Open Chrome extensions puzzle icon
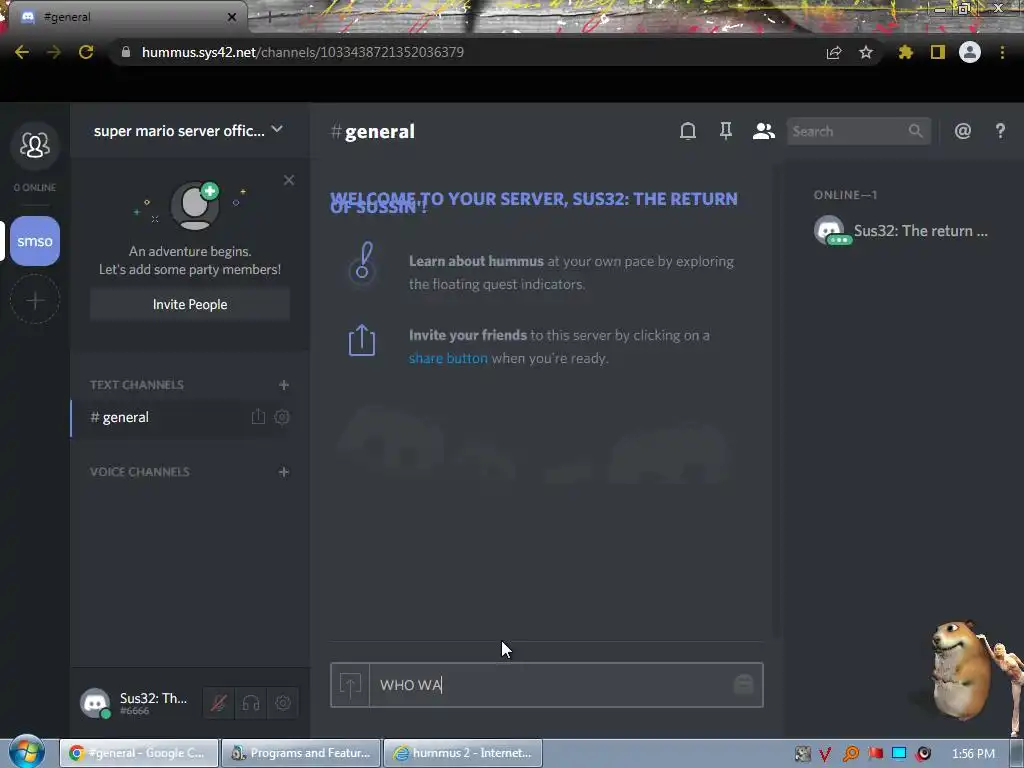Image resolution: width=1024 pixels, height=768 pixels. [x=906, y=52]
